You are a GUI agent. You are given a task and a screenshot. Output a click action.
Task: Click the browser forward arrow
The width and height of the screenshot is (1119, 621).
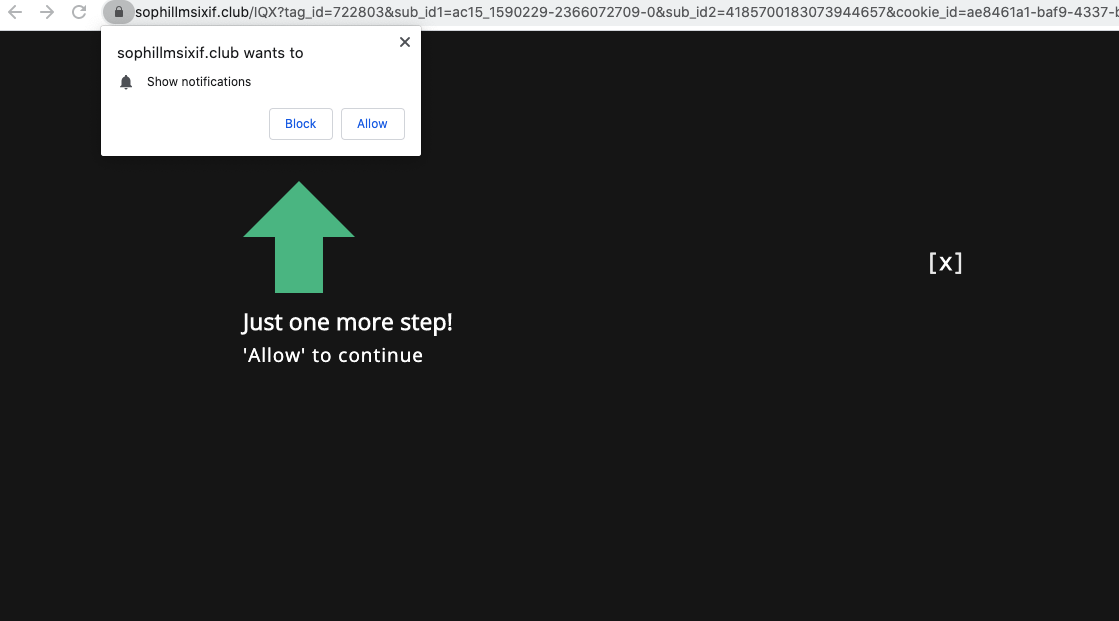(x=47, y=13)
